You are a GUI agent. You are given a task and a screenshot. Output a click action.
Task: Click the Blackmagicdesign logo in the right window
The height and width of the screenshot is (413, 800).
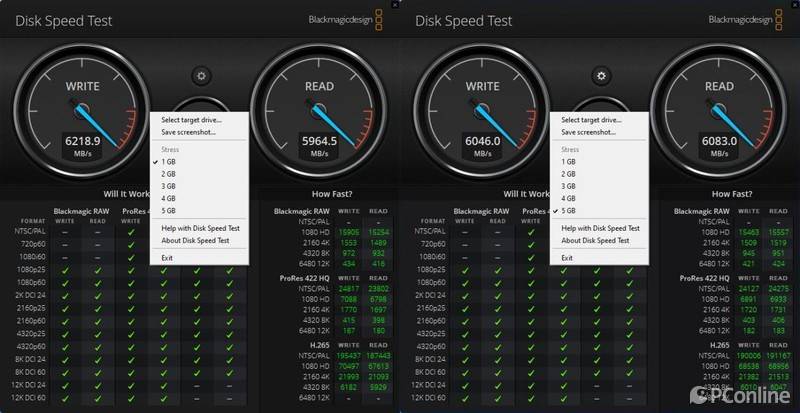[744, 19]
